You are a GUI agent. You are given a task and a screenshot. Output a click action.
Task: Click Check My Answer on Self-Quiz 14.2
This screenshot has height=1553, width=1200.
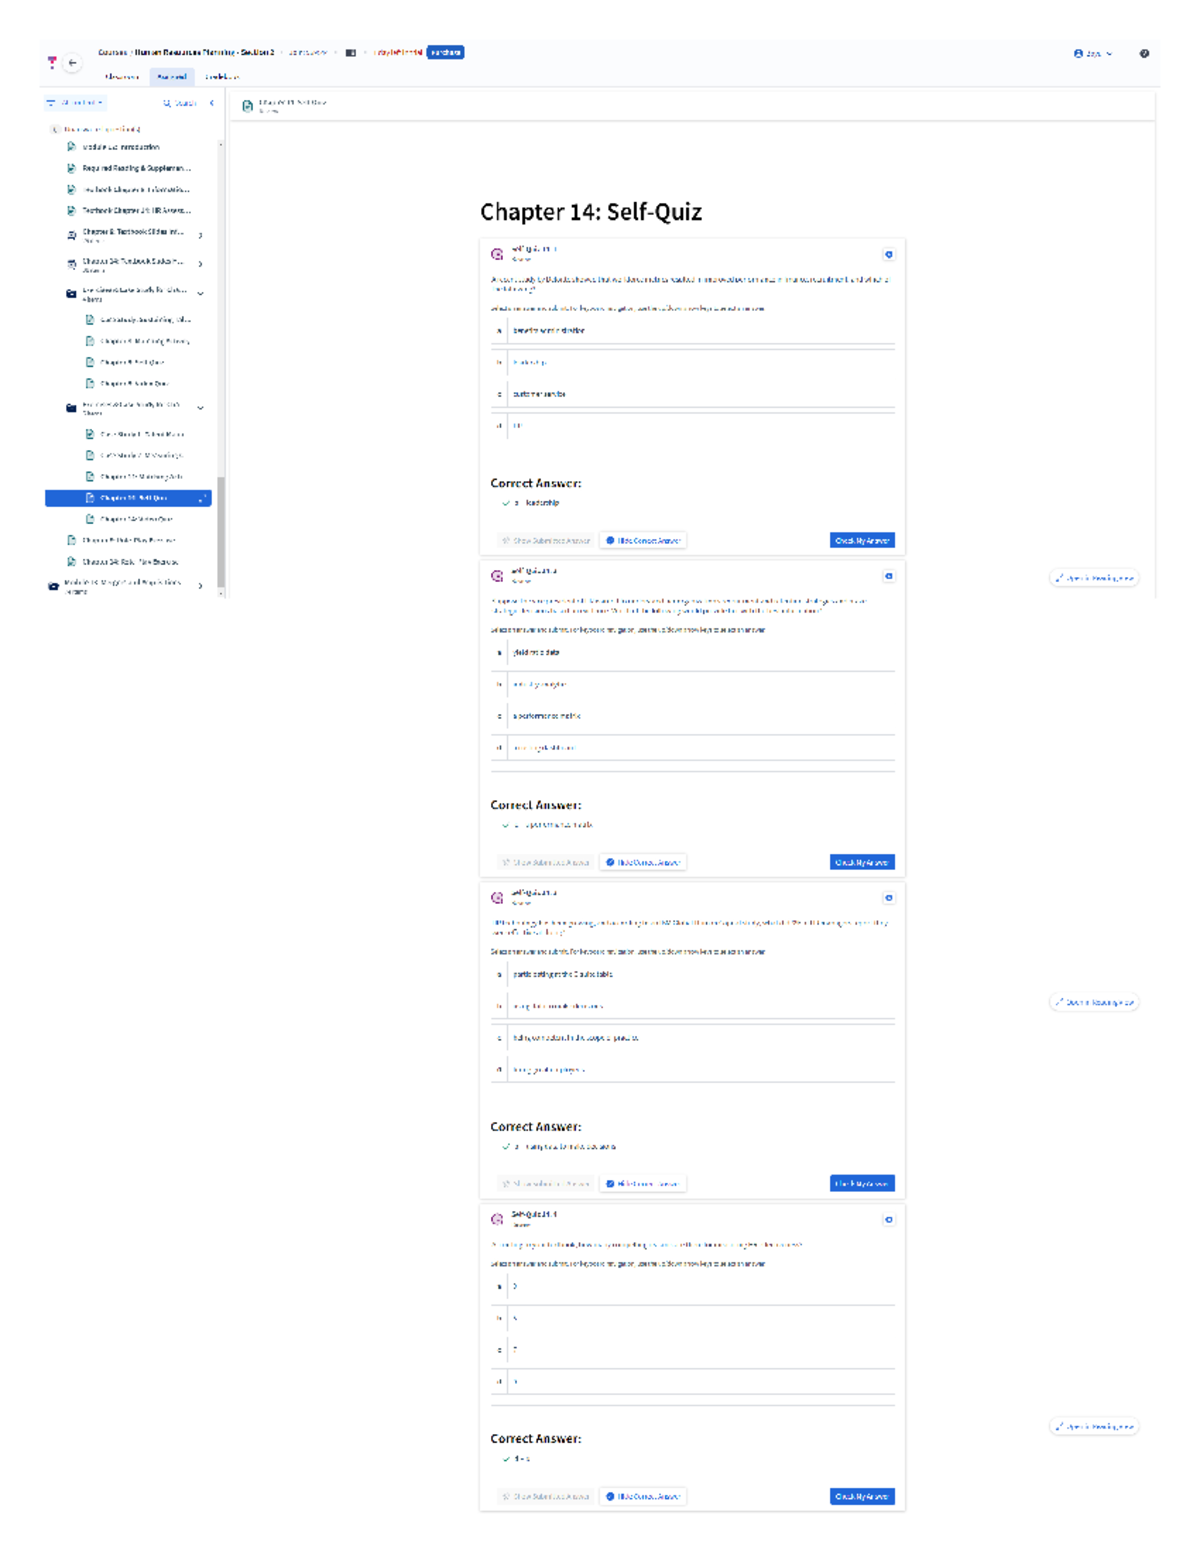coord(862,862)
